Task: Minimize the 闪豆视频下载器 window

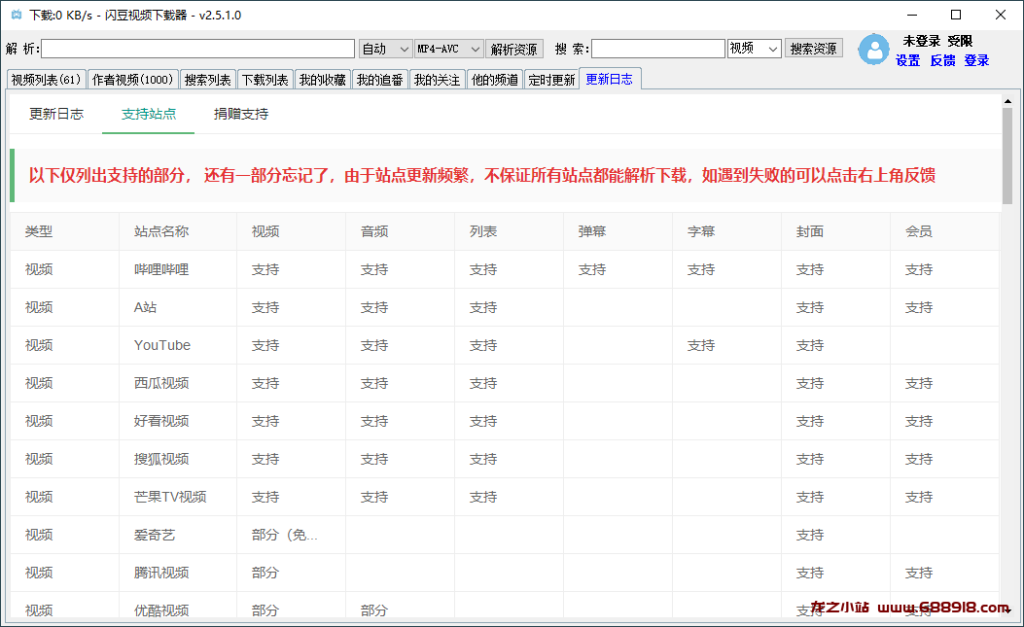Action: point(912,15)
